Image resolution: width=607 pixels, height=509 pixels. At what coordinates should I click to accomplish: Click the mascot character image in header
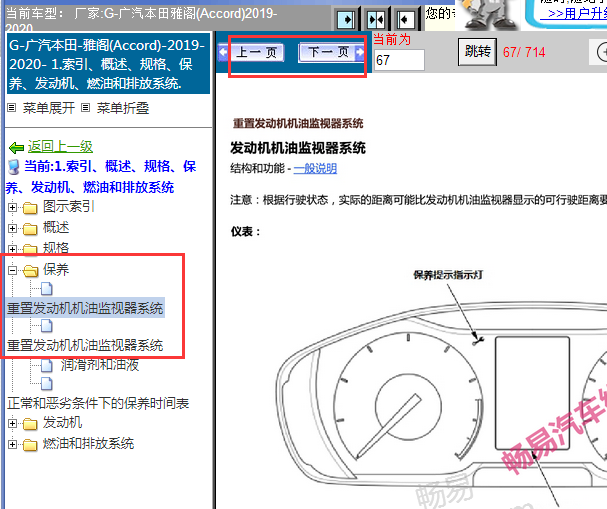pyautogui.click(x=489, y=15)
